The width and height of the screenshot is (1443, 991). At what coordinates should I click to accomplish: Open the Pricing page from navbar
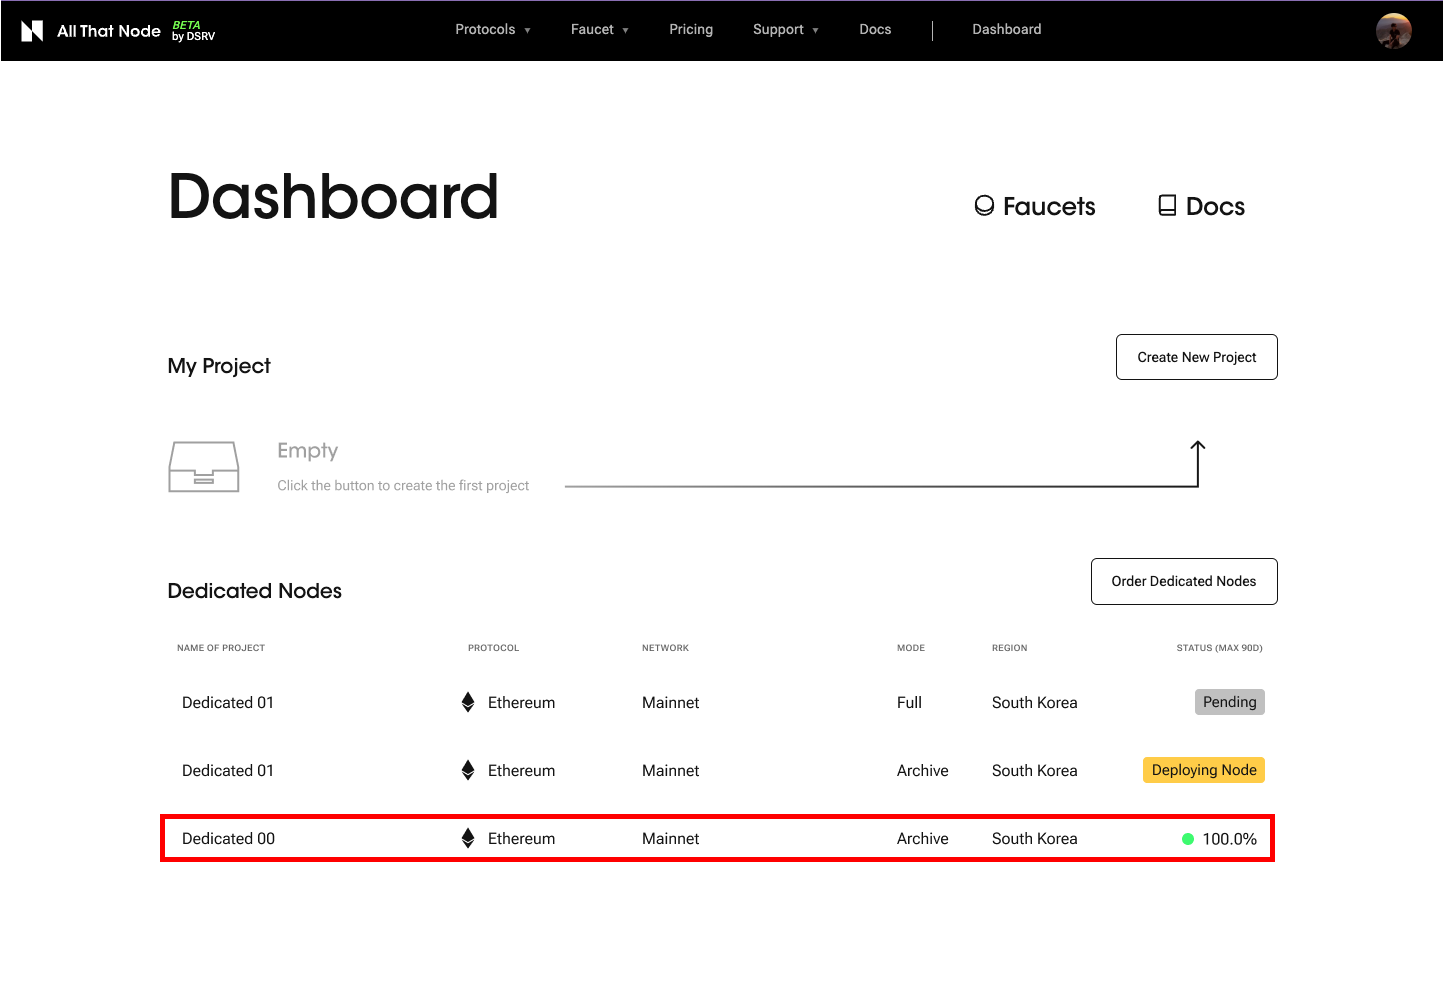coord(691,30)
